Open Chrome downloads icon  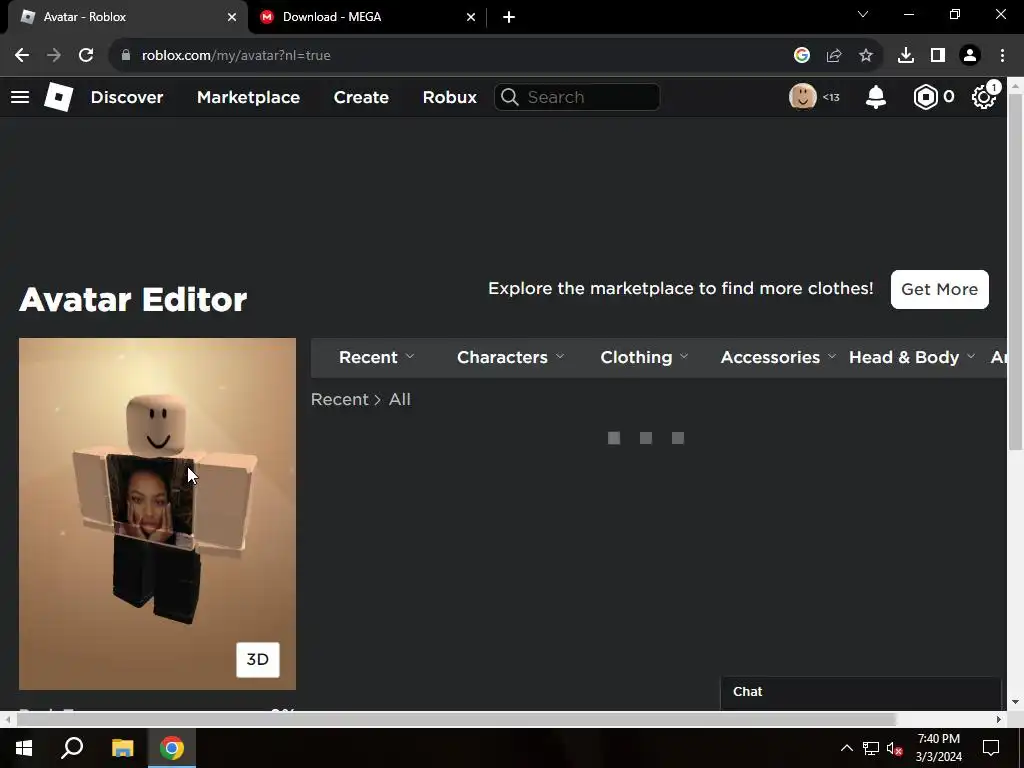(x=906, y=56)
